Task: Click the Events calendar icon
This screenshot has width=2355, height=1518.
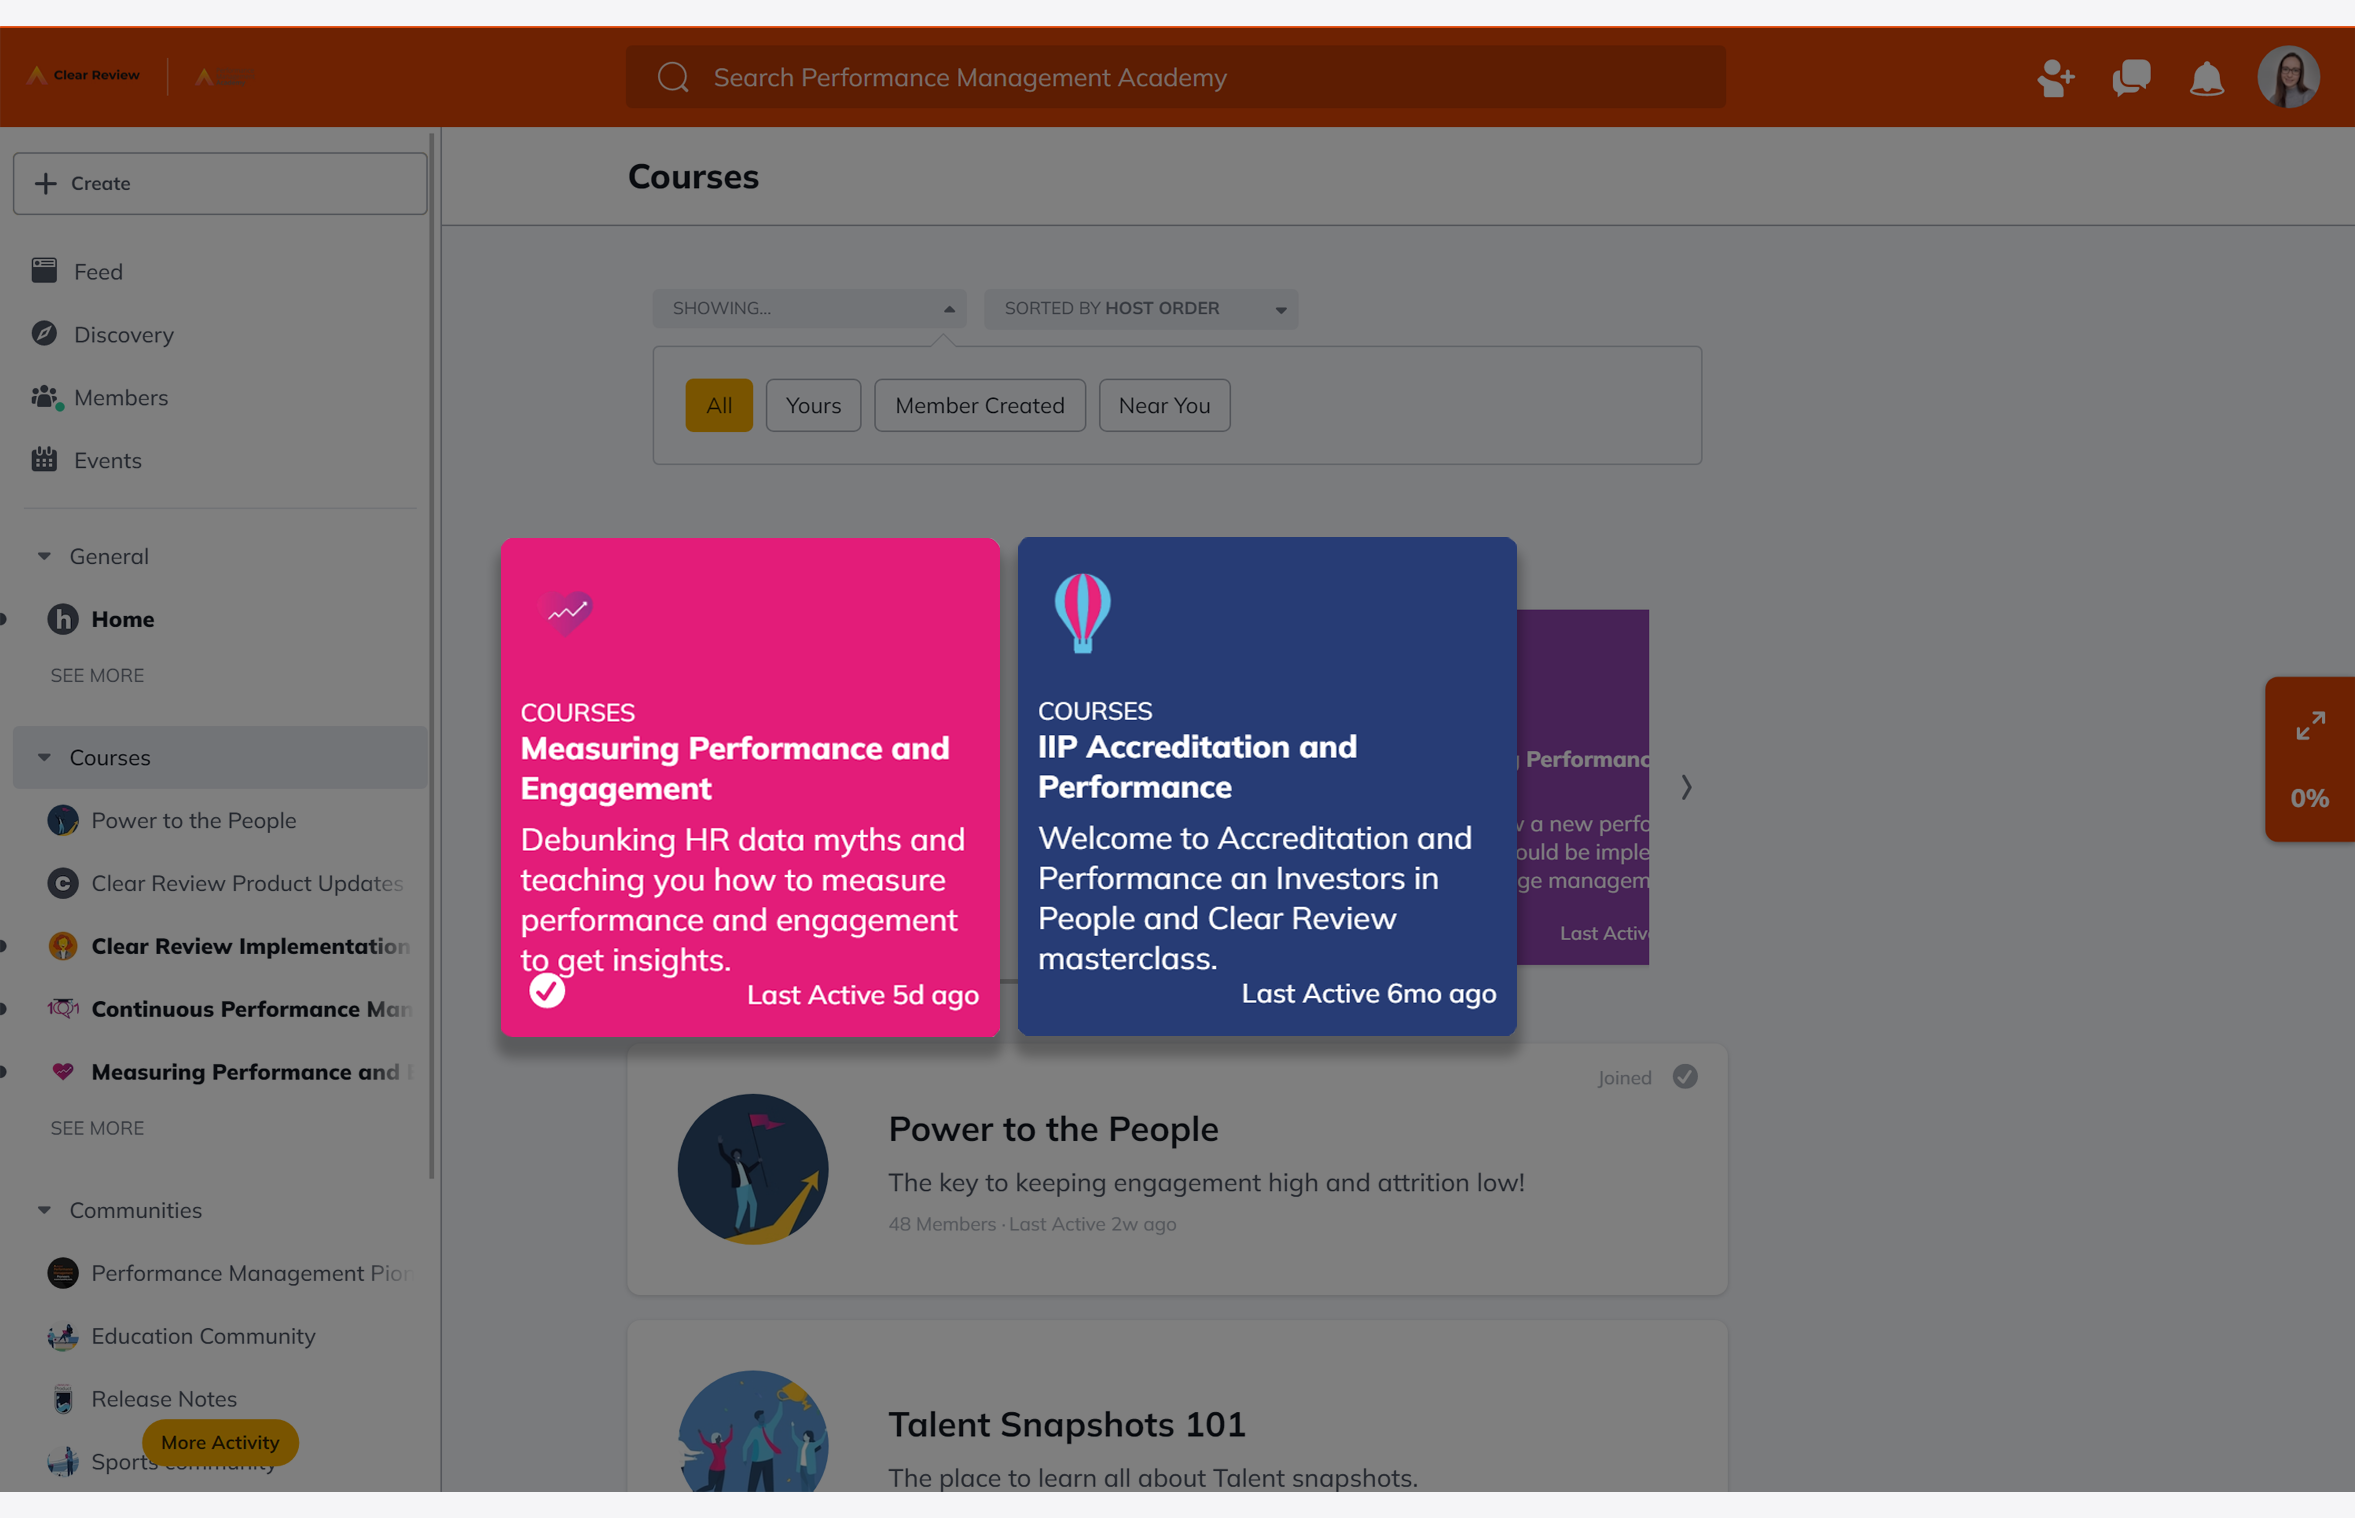Action: [44, 459]
